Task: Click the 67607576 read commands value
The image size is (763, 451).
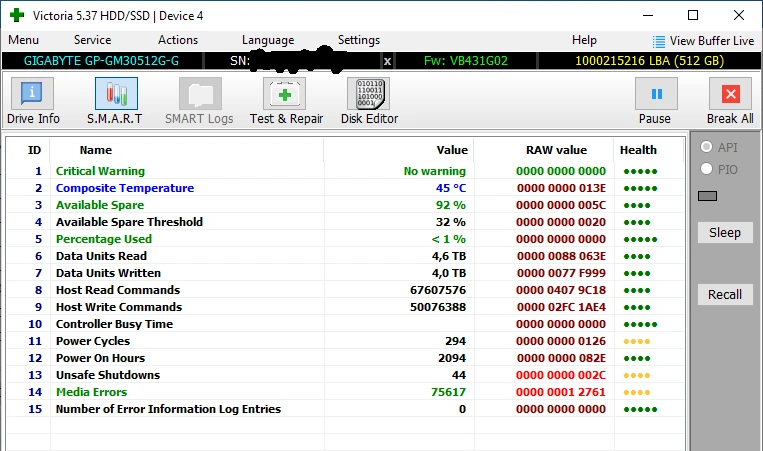Action: pos(438,290)
